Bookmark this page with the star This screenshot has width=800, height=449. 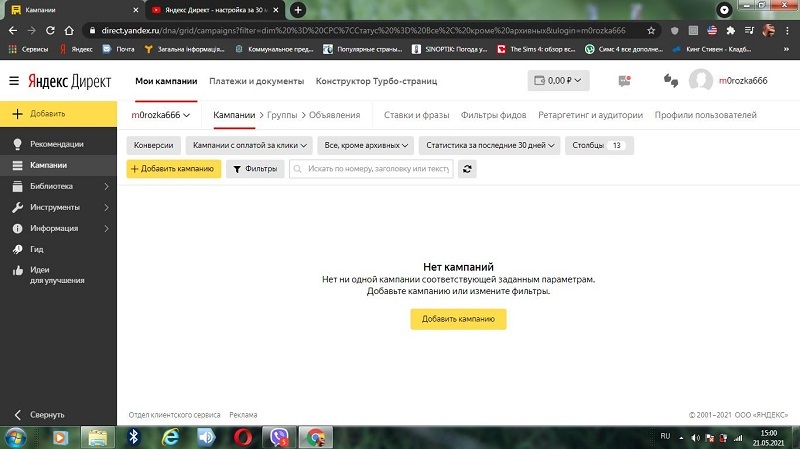651,31
